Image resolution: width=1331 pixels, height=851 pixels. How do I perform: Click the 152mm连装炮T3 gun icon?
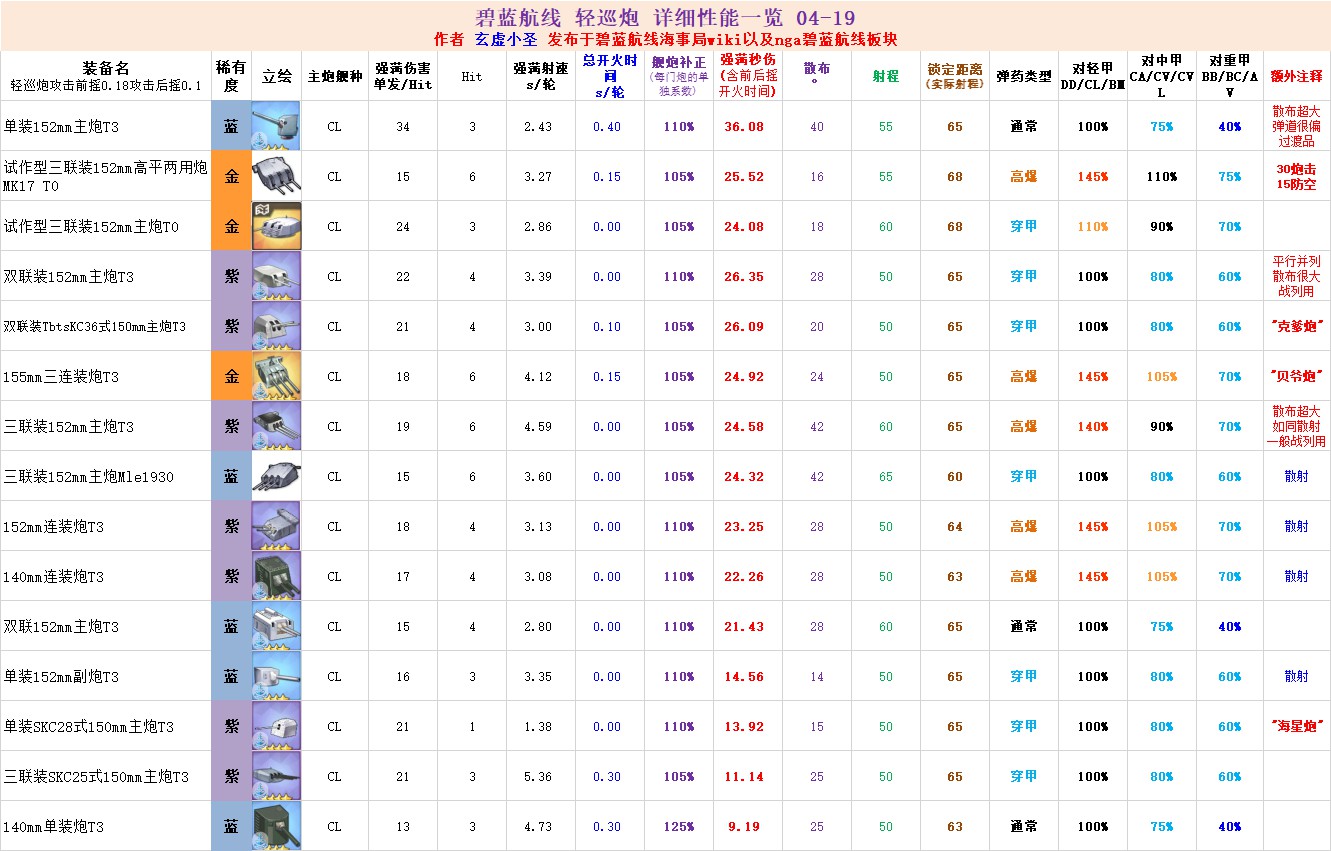coord(276,526)
